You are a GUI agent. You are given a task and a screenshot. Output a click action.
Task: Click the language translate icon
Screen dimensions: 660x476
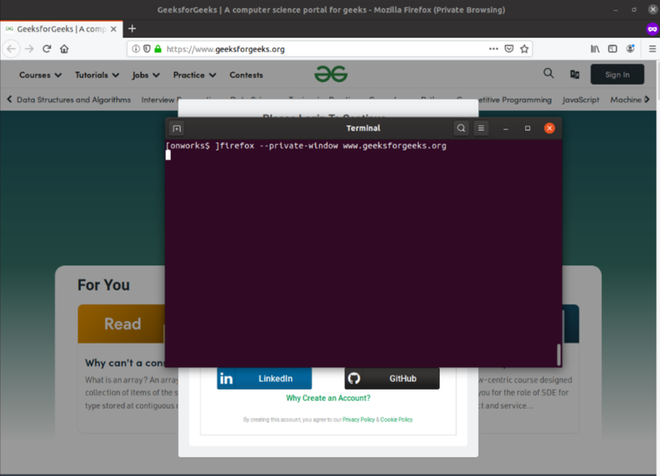pyautogui.click(x=575, y=74)
